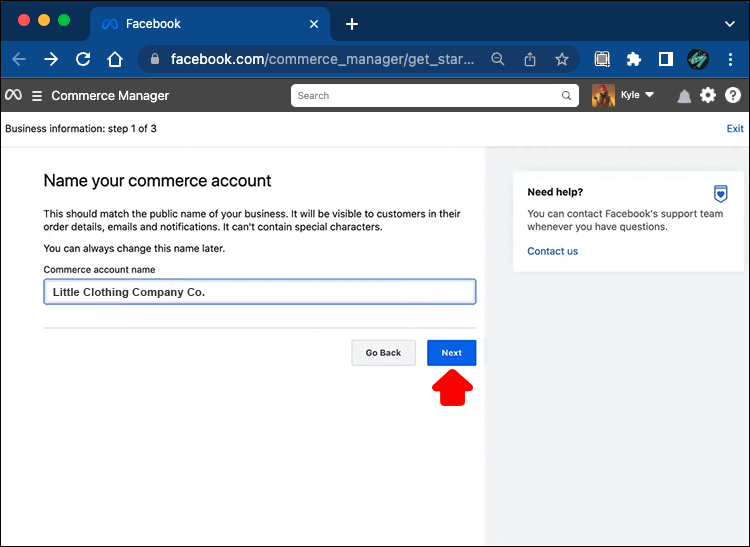The height and width of the screenshot is (547, 750).
Task: Open a new browser tab
Action: (352, 24)
